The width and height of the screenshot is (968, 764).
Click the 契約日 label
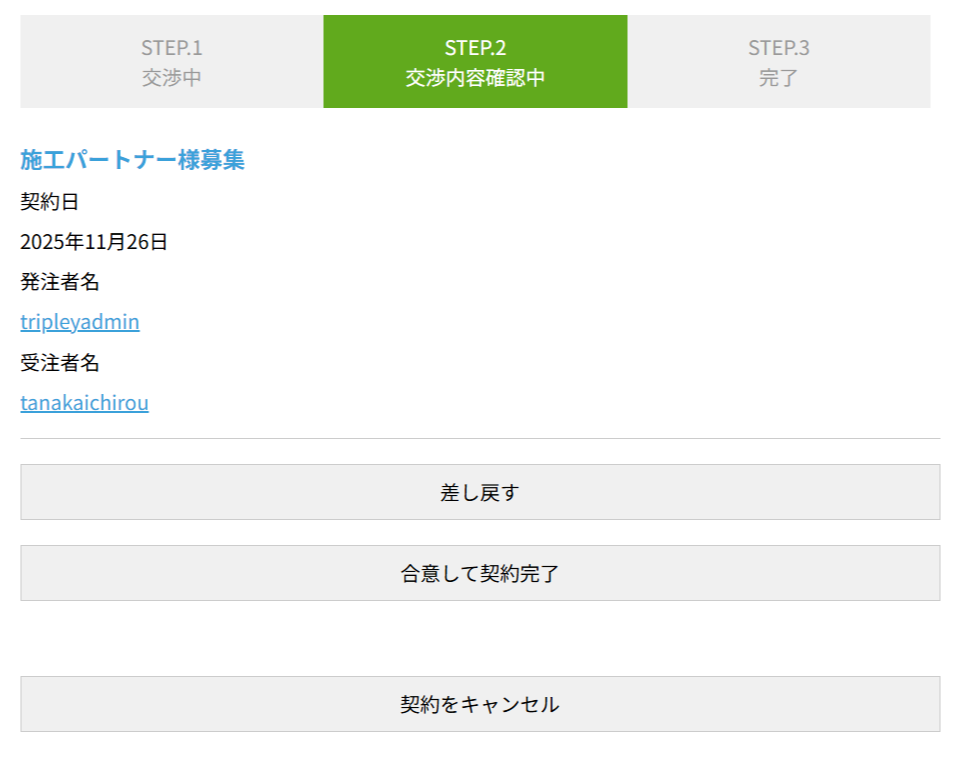(49, 202)
